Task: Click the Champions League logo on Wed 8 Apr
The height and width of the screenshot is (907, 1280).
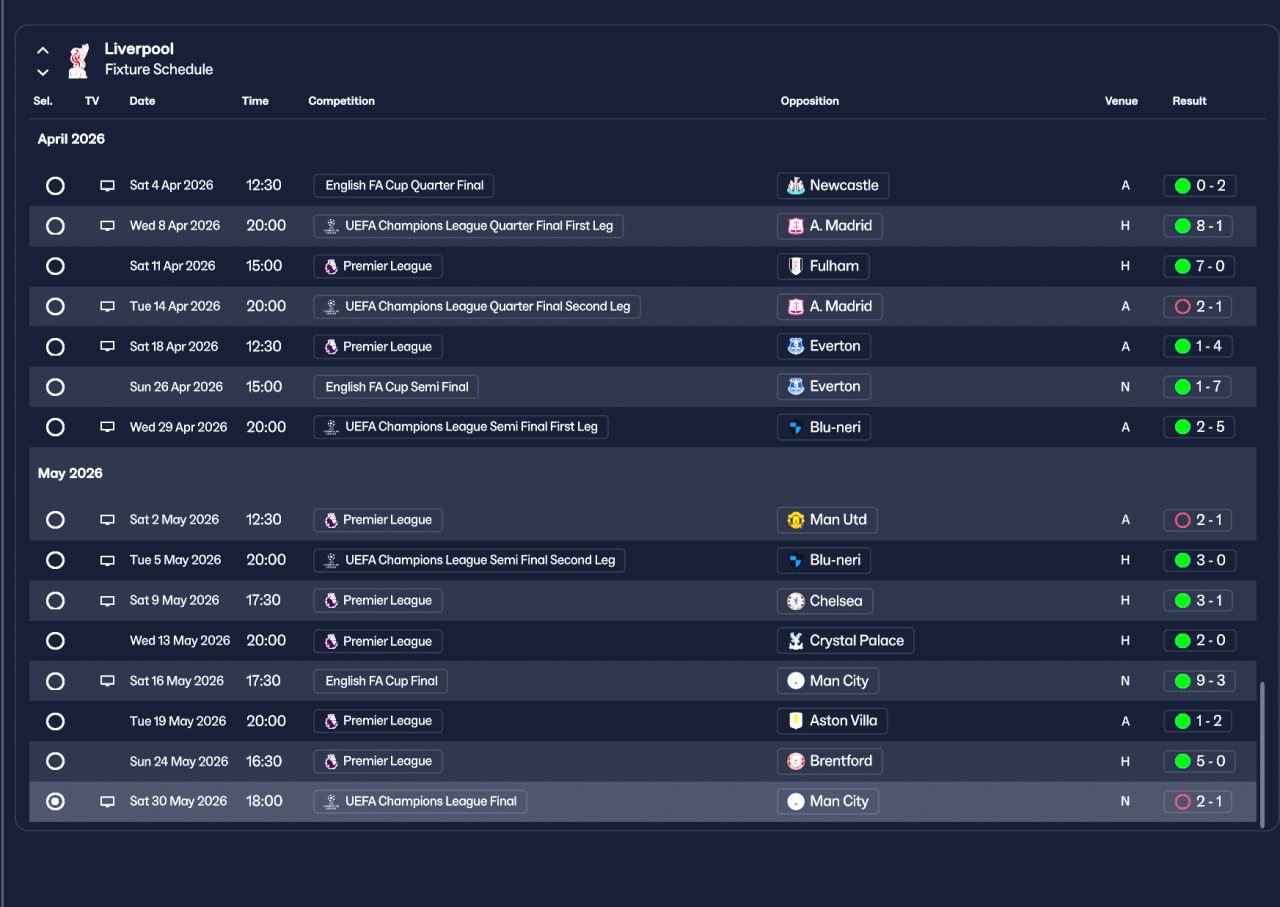Action: tap(331, 226)
